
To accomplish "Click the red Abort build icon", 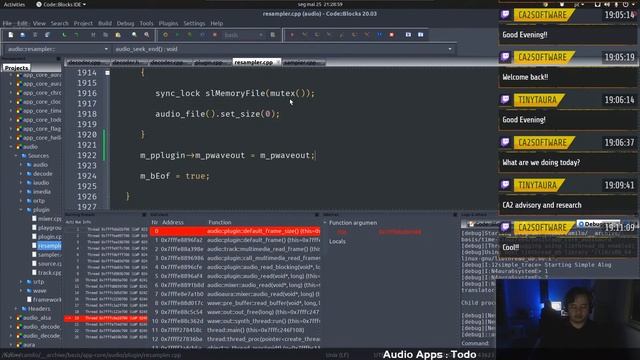I will click(215, 35).
